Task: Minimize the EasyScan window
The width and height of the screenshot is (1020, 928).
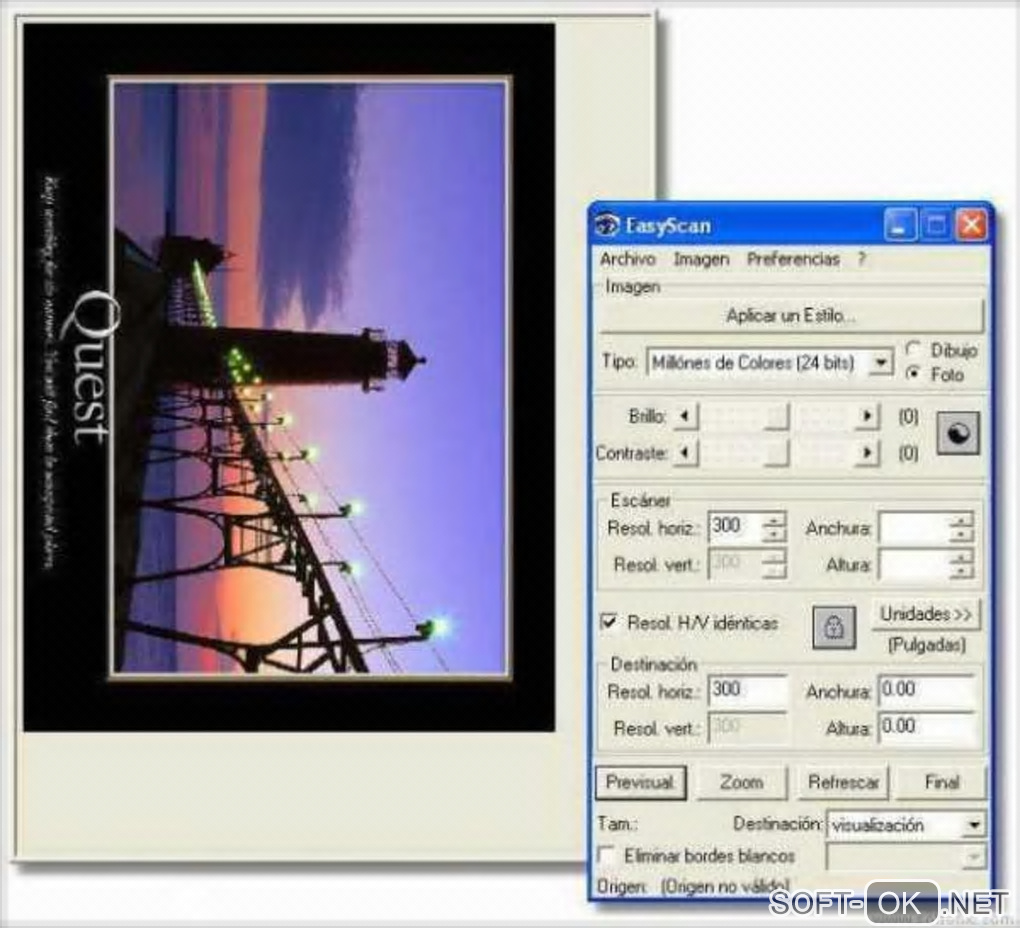Action: click(x=900, y=226)
